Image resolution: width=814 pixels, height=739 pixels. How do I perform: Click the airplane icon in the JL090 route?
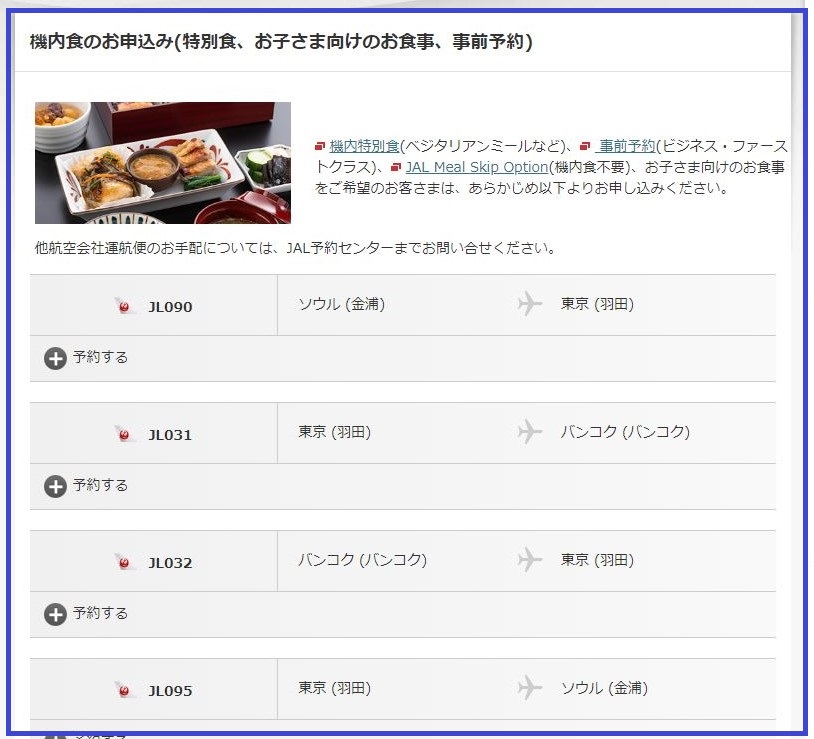click(x=530, y=304)
